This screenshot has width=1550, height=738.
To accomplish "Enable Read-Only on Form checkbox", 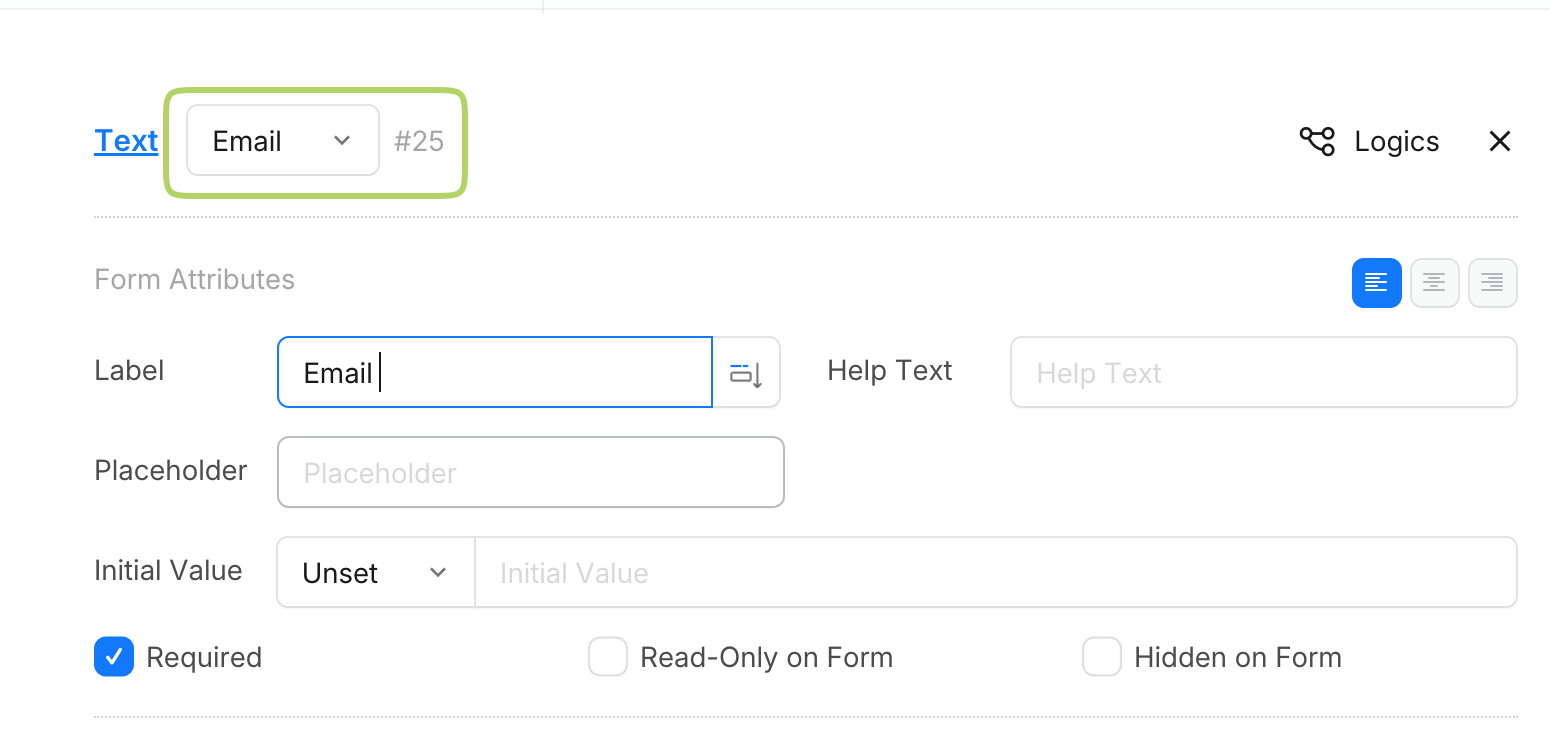I will (607, 657).
